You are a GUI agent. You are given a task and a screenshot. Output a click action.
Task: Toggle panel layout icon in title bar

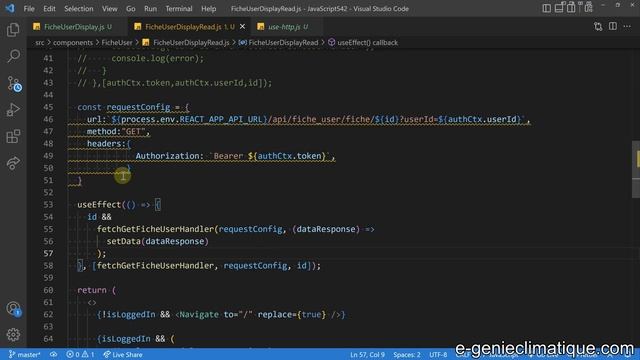(x=559, y=8)
